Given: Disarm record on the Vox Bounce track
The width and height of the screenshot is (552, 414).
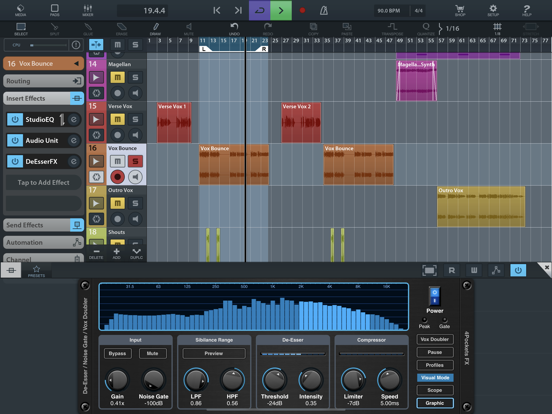Looking at the screenshot, I should 117,177.
